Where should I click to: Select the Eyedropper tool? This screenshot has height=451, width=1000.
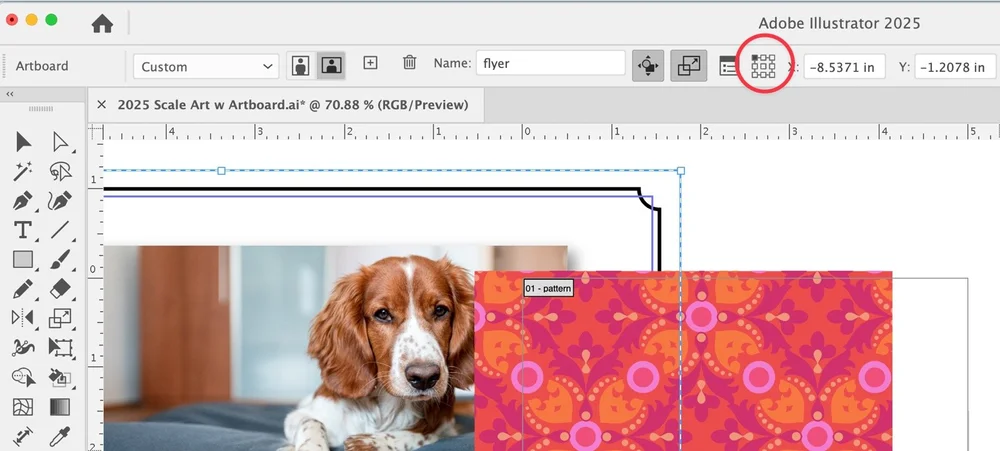pos(60,436)
